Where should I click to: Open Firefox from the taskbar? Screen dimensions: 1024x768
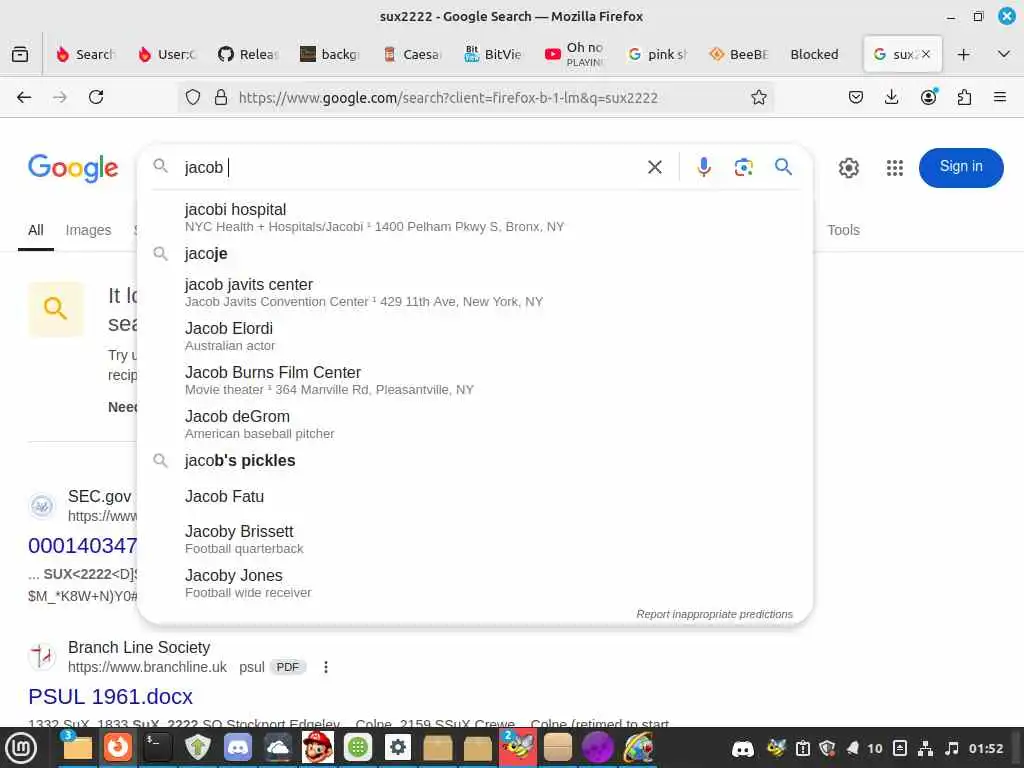(118, 747)
